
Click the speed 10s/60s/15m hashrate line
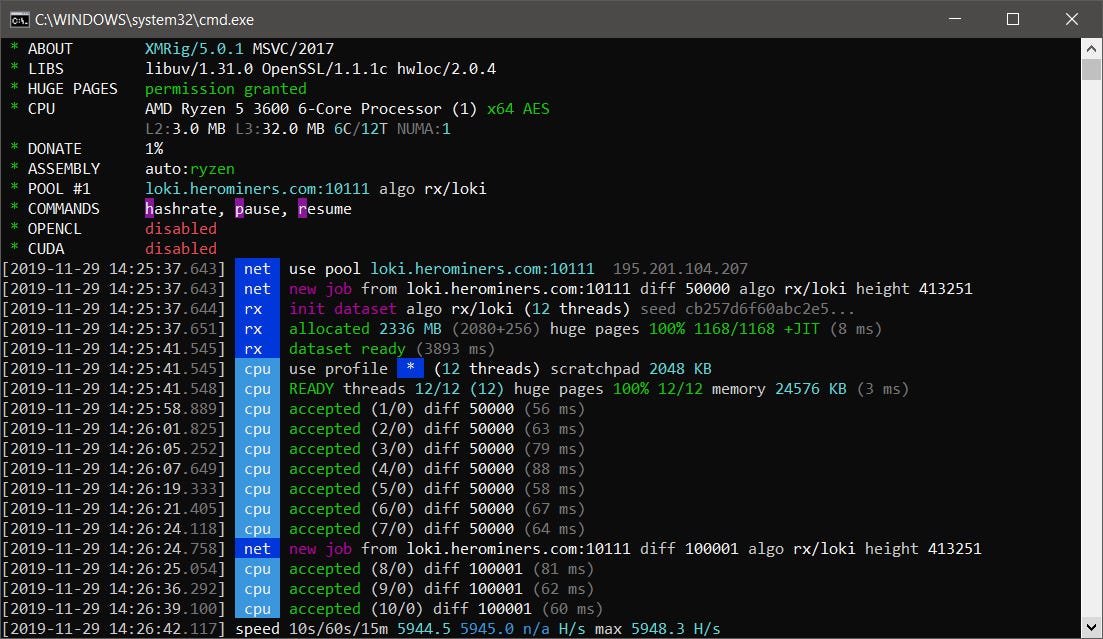(x=477, y=628)
